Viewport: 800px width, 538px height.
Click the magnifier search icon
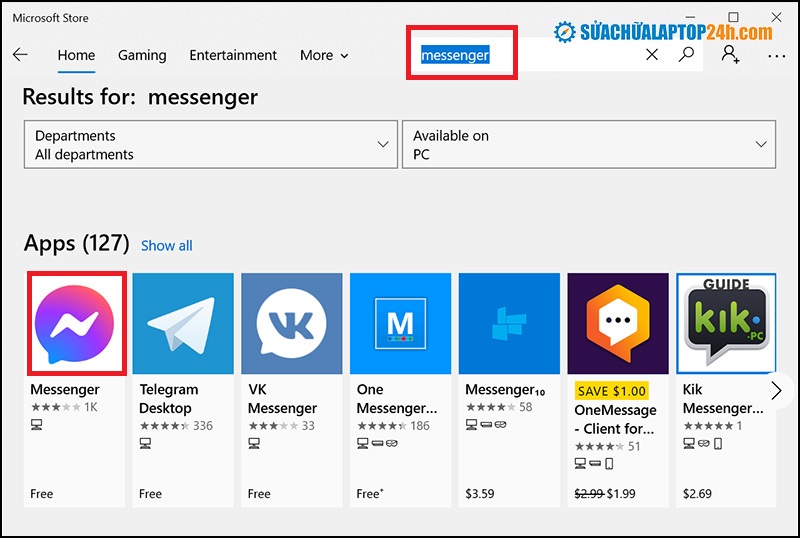tap(686, 55)
